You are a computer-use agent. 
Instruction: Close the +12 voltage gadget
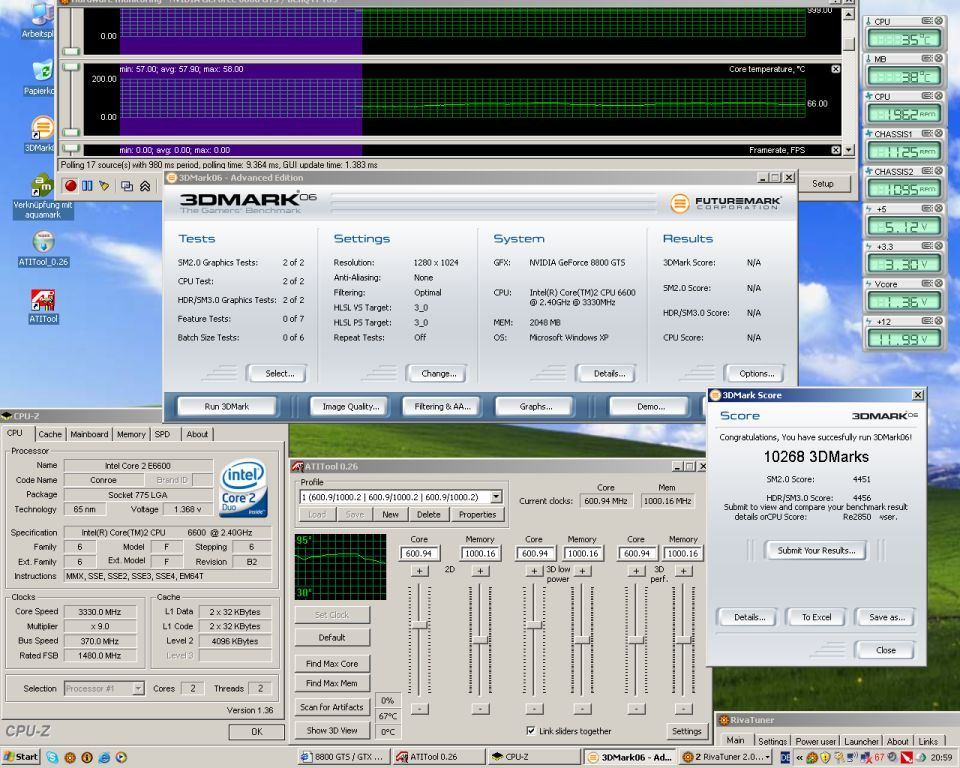(x=939, y=320)
